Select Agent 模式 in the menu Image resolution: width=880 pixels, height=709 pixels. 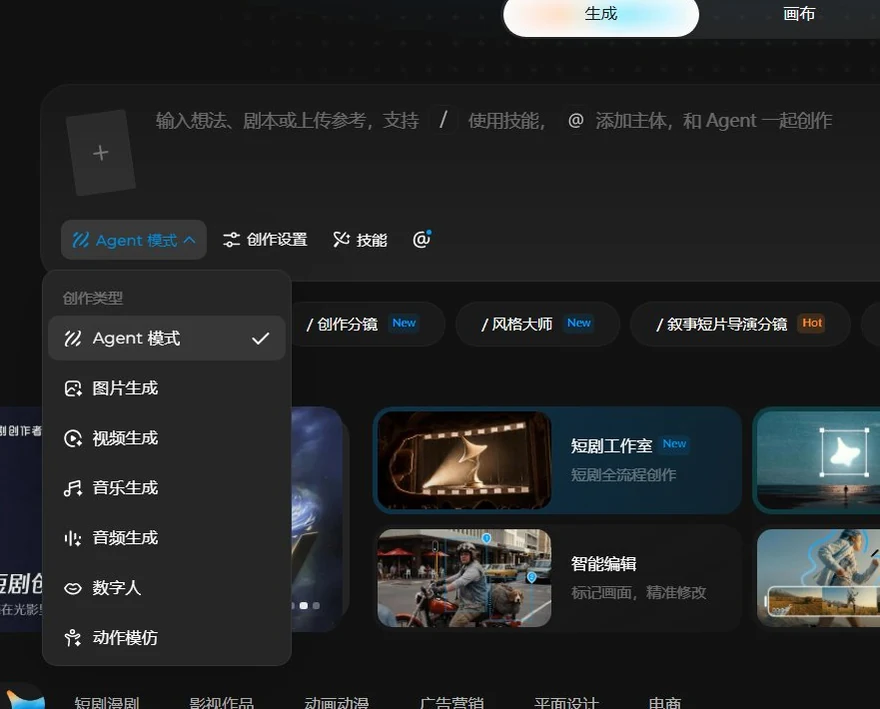tap(167, 338)
